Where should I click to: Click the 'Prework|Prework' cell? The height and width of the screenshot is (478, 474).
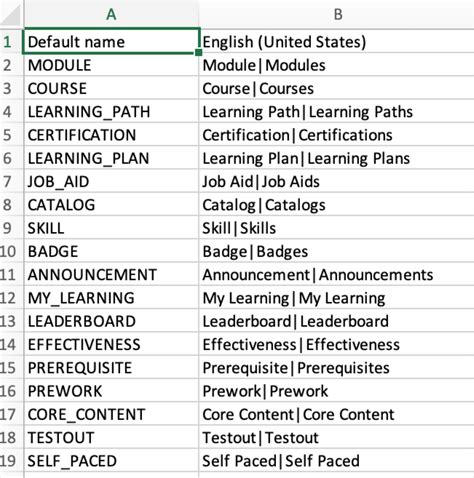point(337,391)
